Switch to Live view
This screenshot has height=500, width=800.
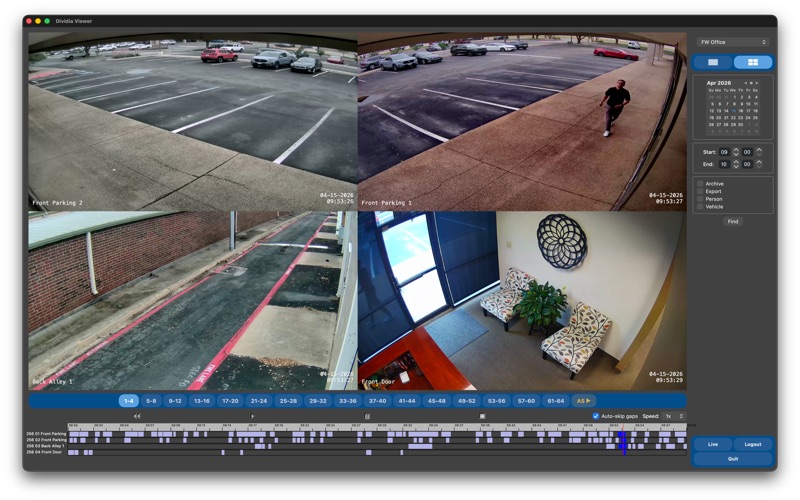[713, 444]
